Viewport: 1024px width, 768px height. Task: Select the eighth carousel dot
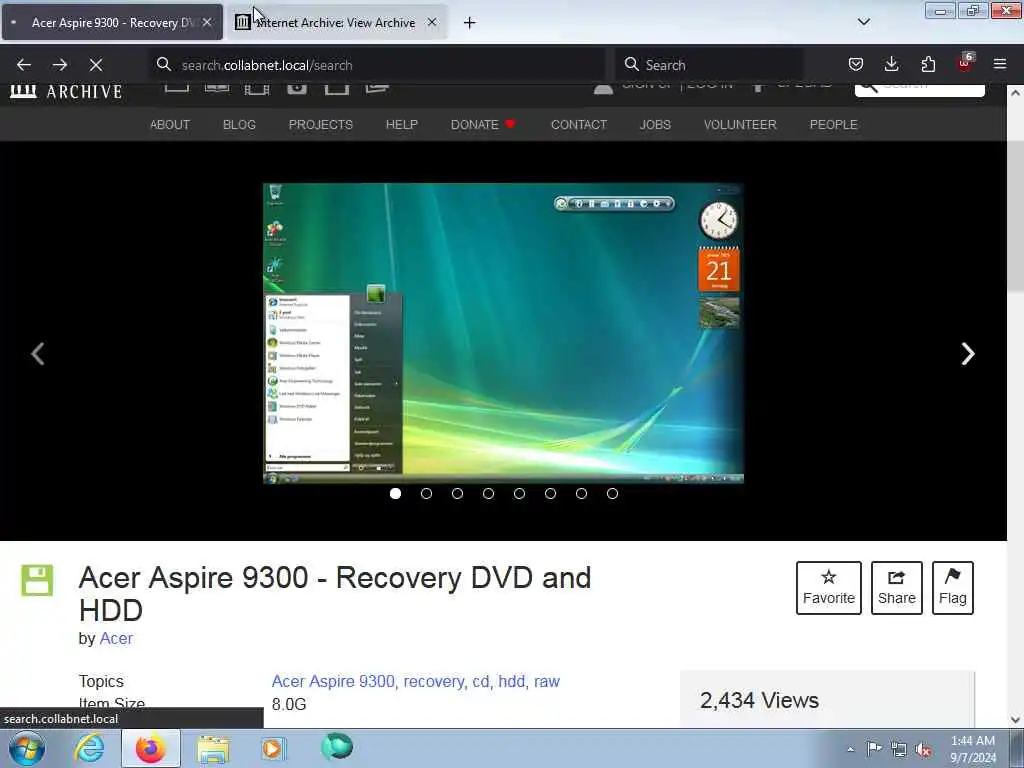coord(612,494)
